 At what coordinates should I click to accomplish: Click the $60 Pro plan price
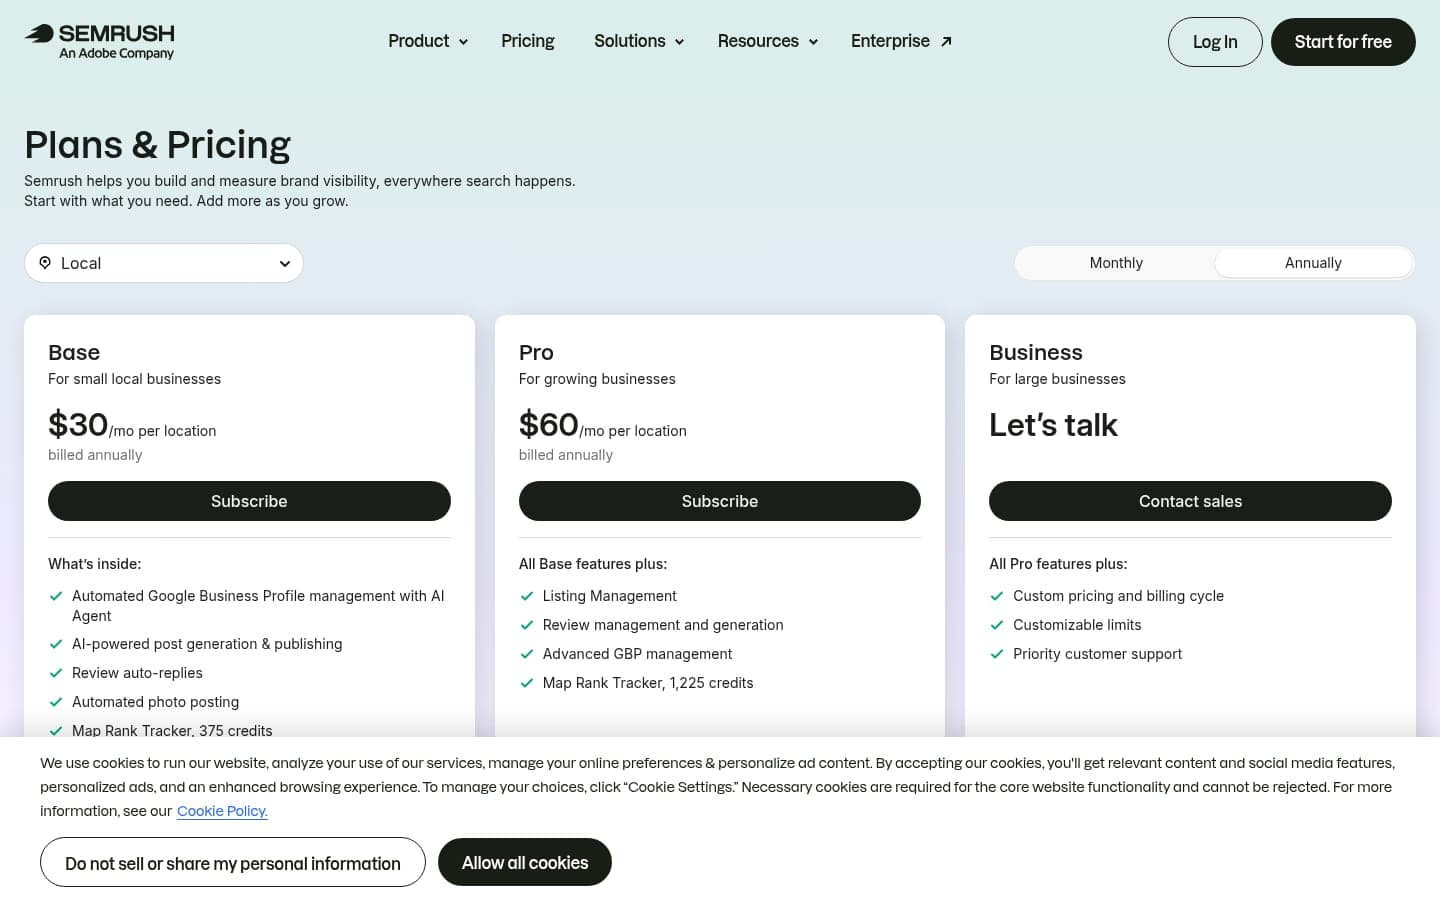tap(549, 424)
